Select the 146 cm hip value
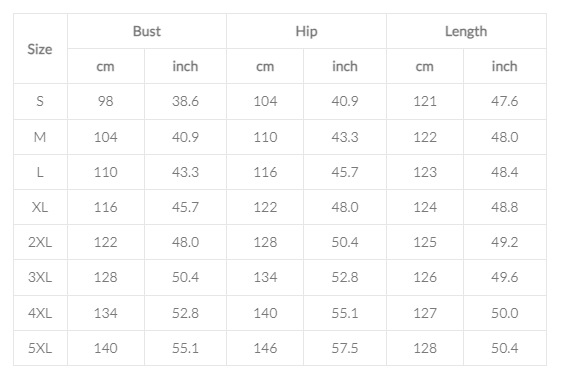This screenshot has width=567, height=375. 265,348
